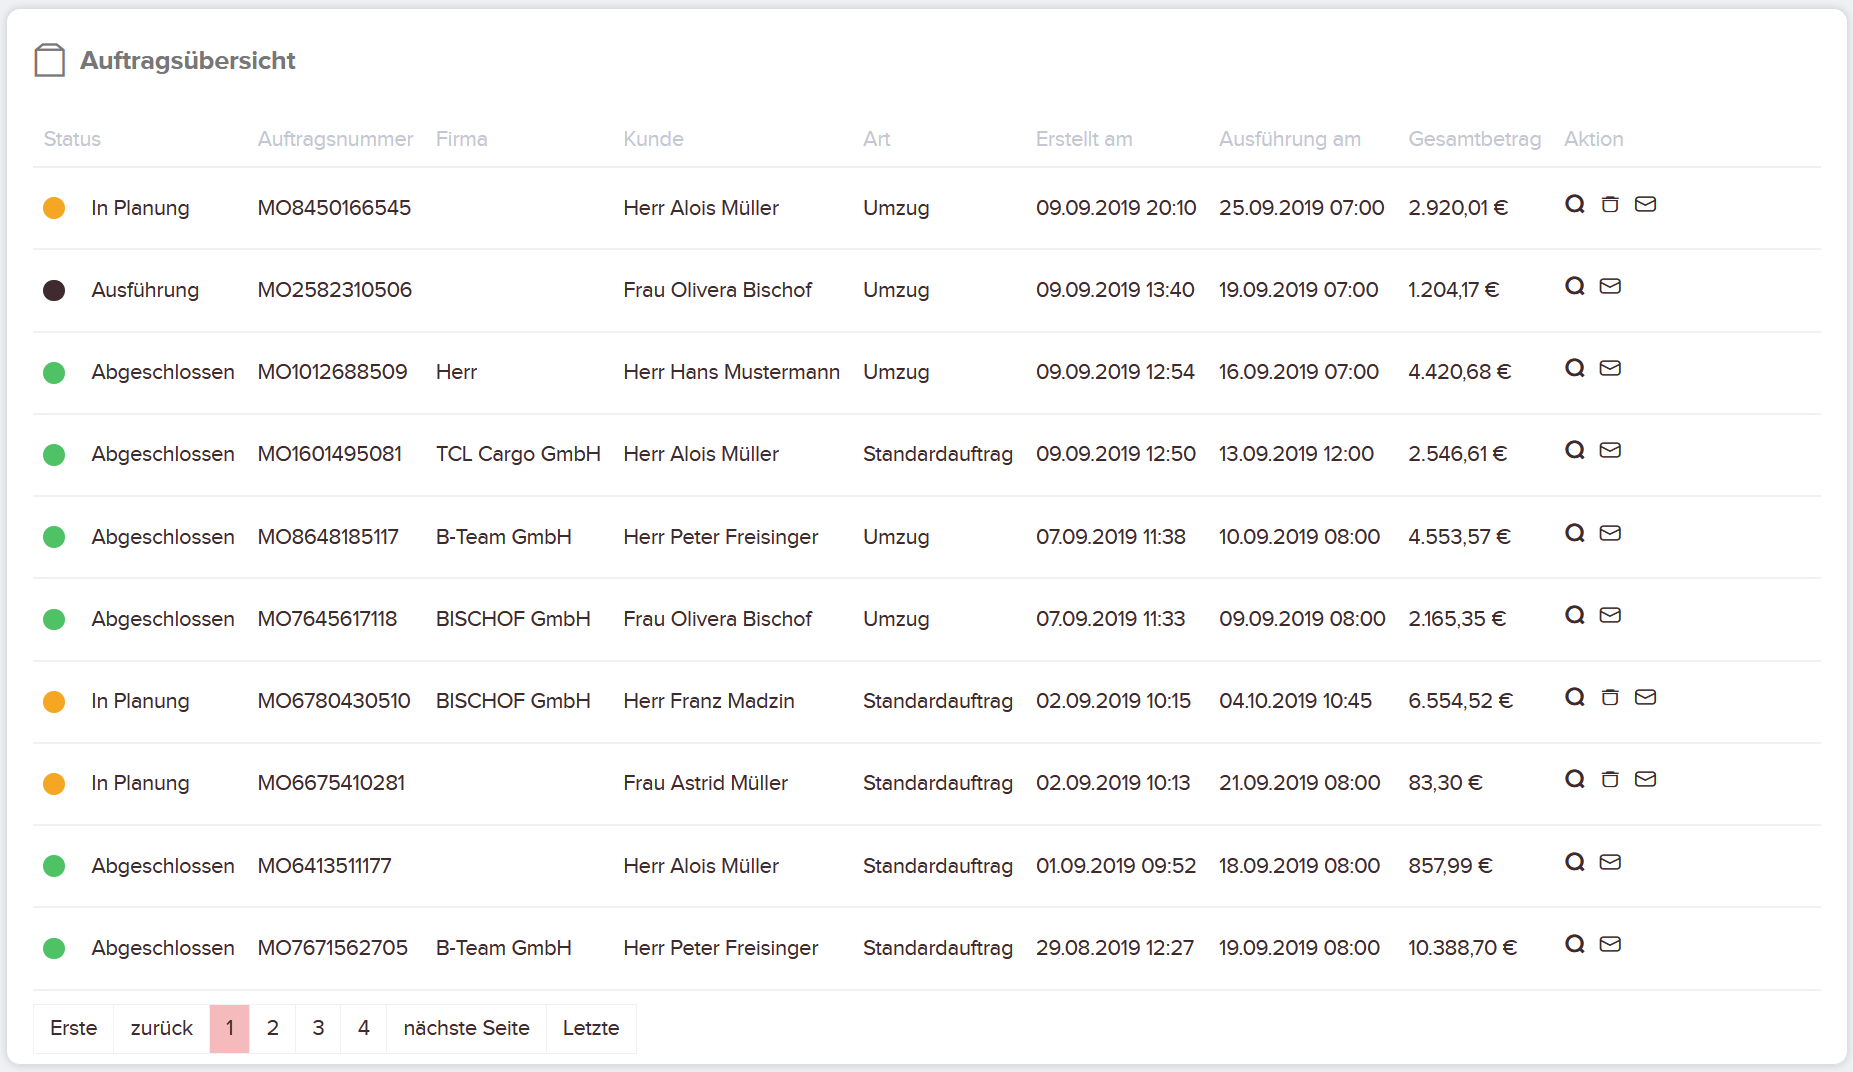
Task: Send mail for order MO6413511177
Action: coord(1610,862)
